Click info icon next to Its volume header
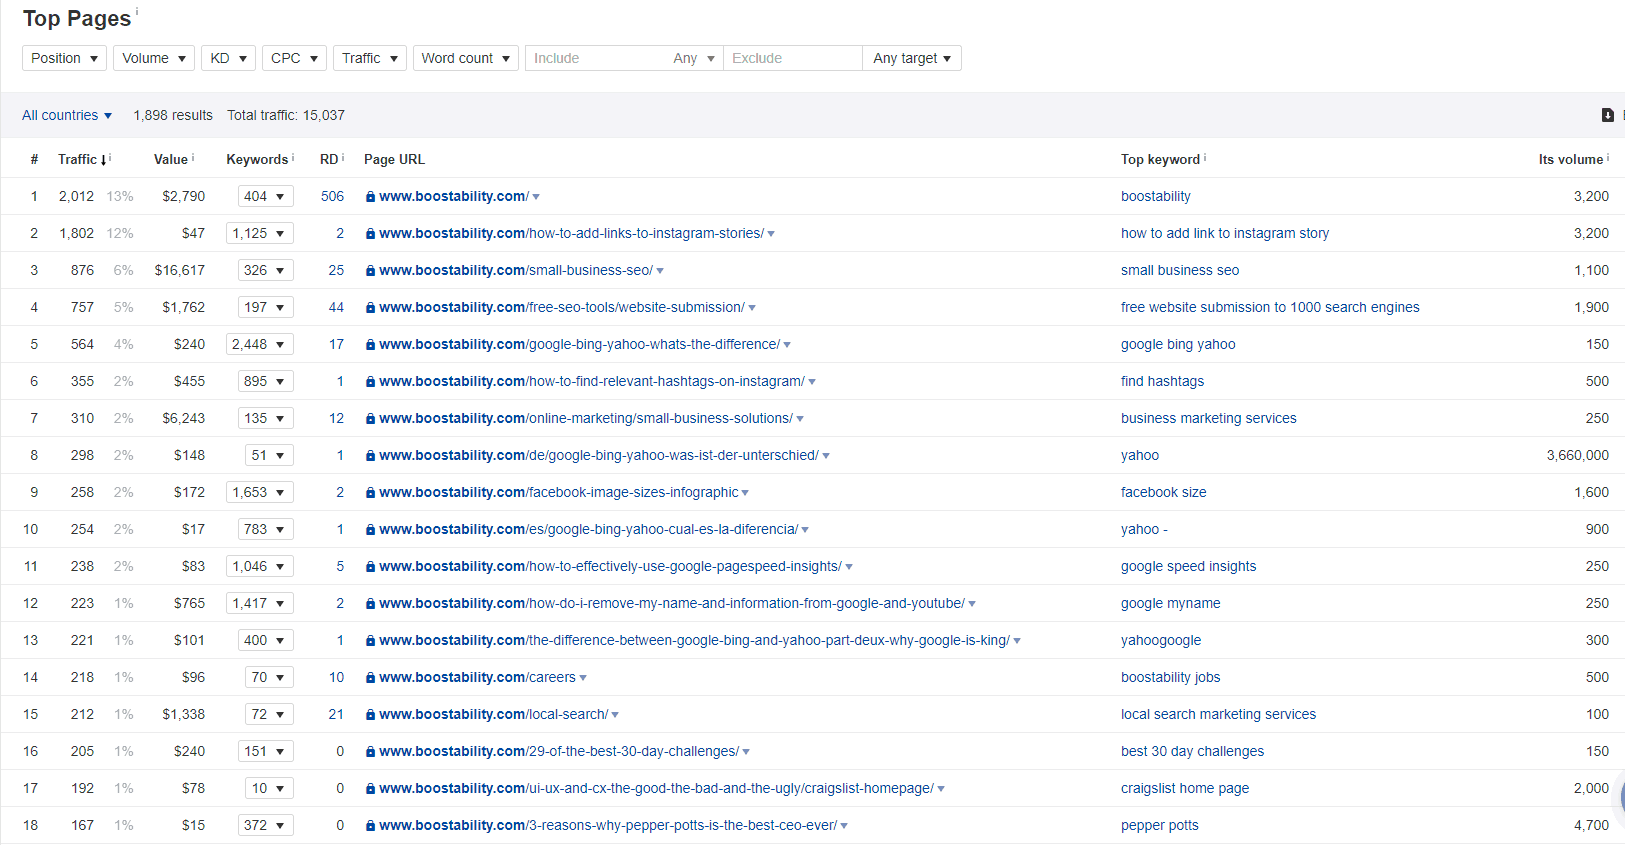The width and height of the screenshot is (1625, 845). (x=1608, y=157)
